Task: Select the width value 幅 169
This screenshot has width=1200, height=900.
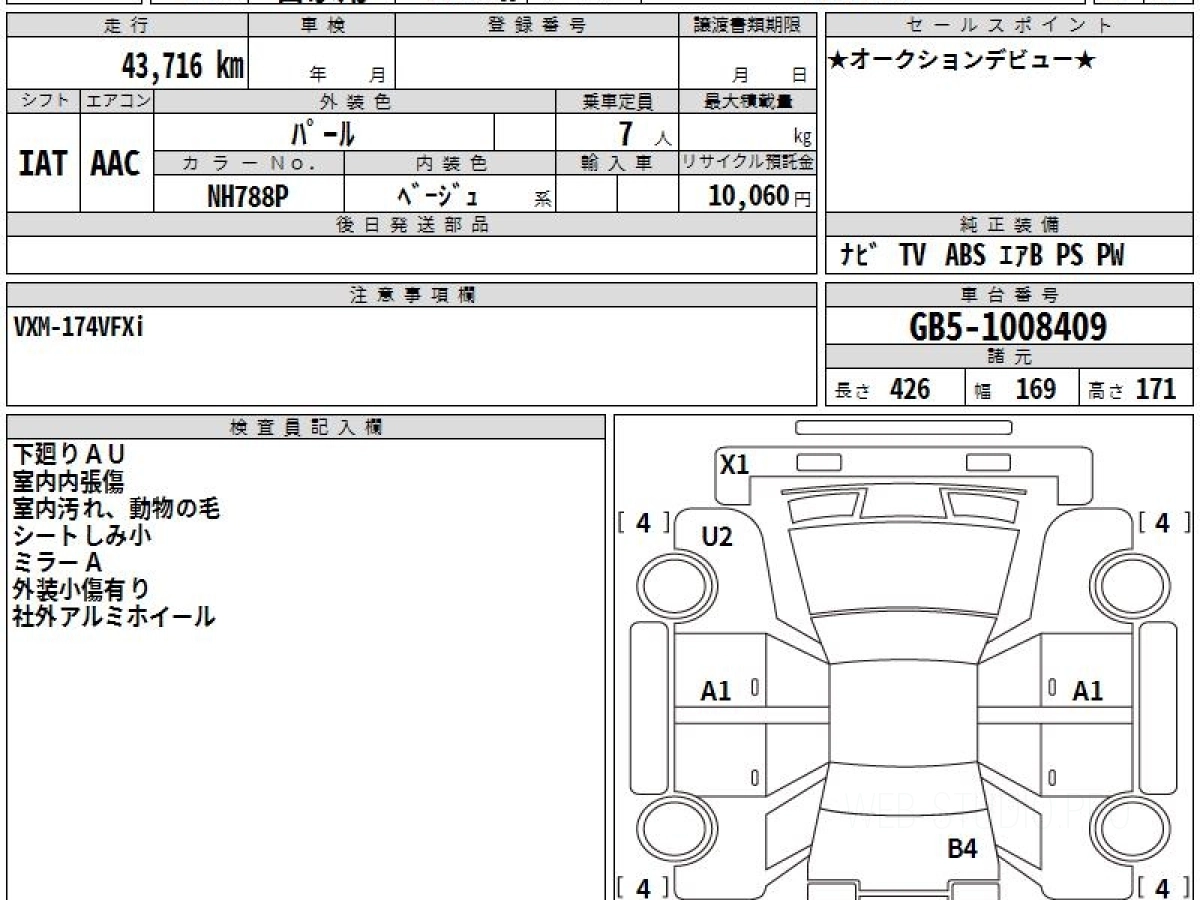Action: pyautogui.click(x=1015, y=389)
